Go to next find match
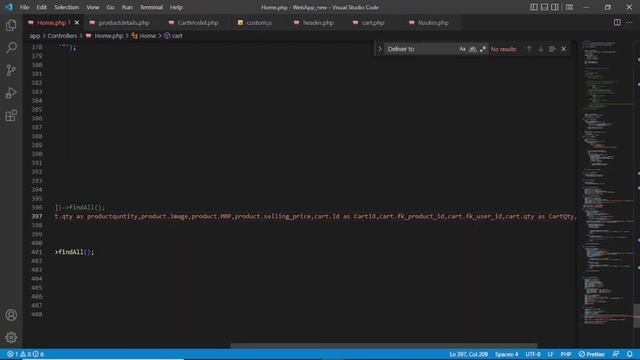The image size is (640, 360). (540, 49)
